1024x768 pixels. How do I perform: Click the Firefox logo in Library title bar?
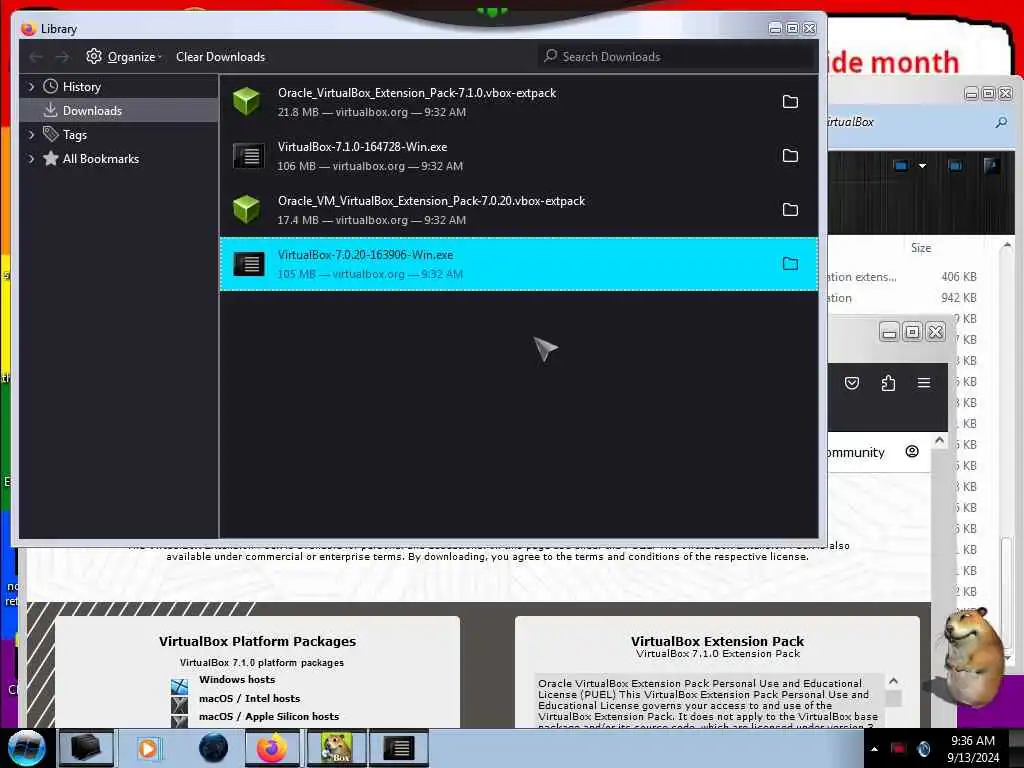pos(28,29)
